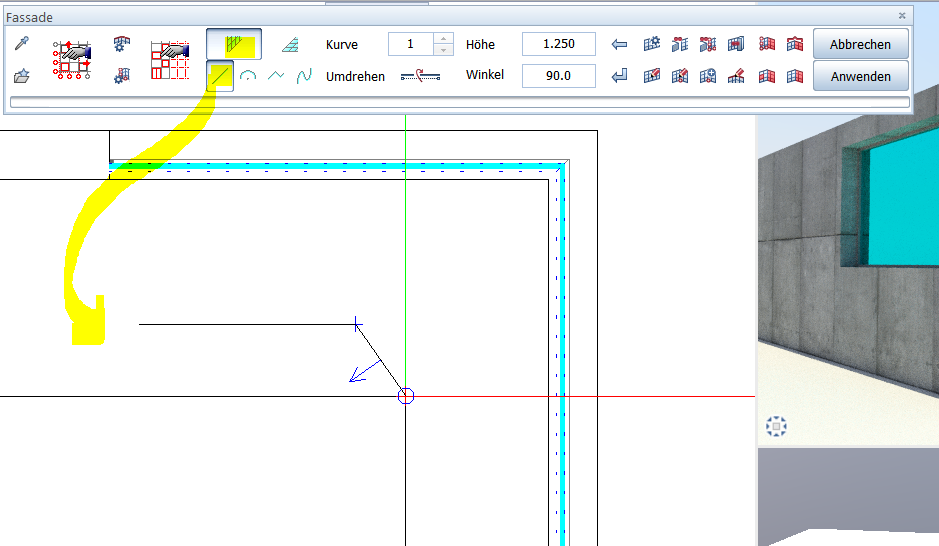The width and height of the screenshot is (939, 546).
Task: Select the arc drawing mode
Action: (x=249, y=76)
